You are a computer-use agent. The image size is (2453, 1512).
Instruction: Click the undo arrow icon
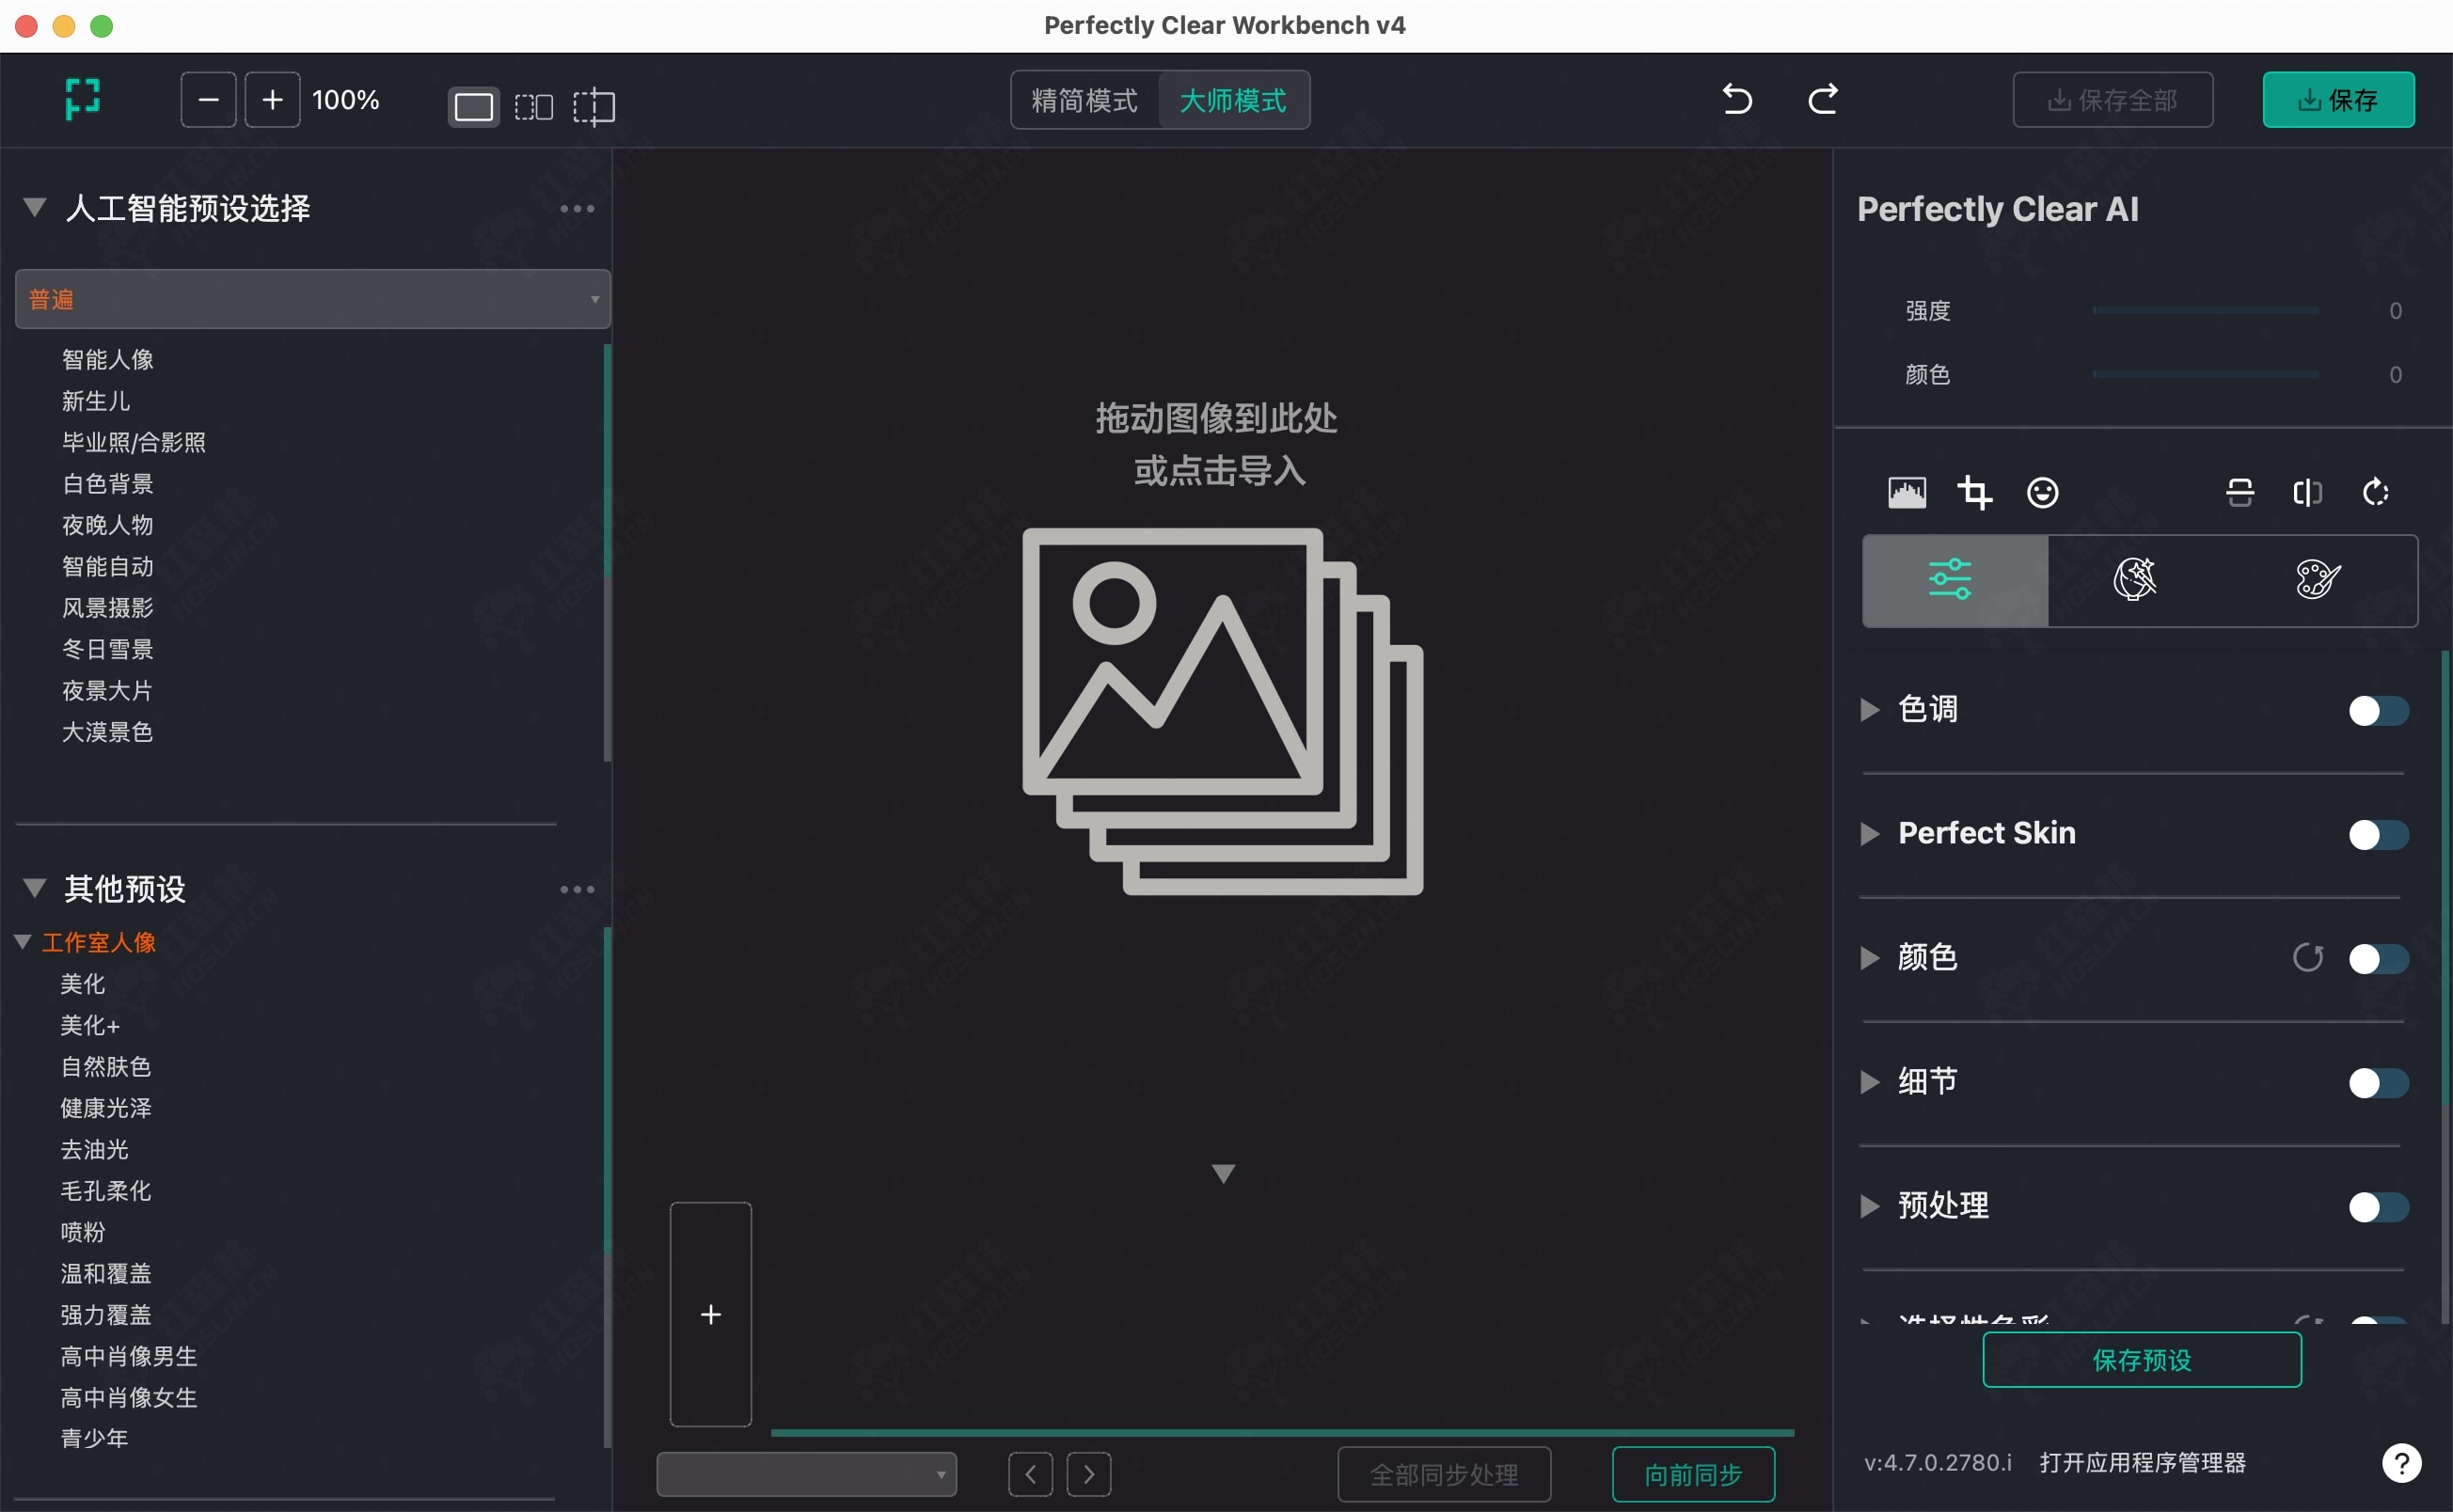pyautogui.click(x=1737, y=99)
